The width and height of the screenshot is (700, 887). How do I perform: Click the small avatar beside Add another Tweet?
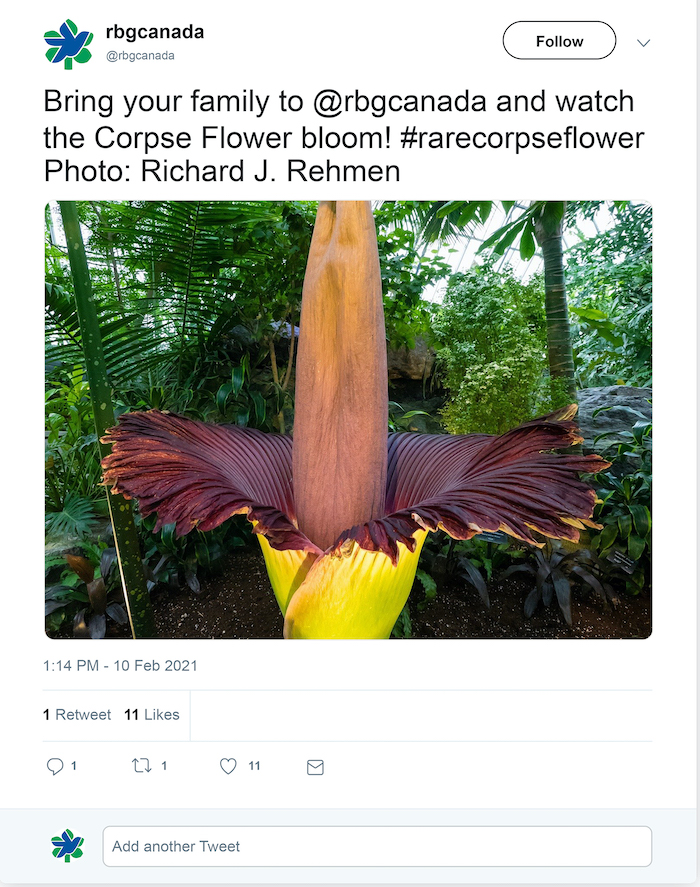point(68,846)
